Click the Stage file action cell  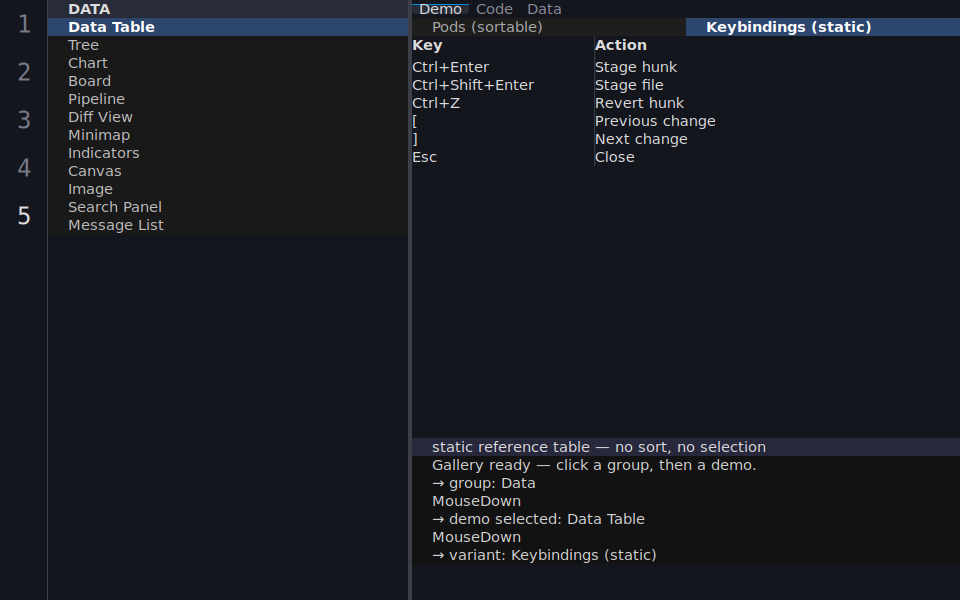coord(777,85)
